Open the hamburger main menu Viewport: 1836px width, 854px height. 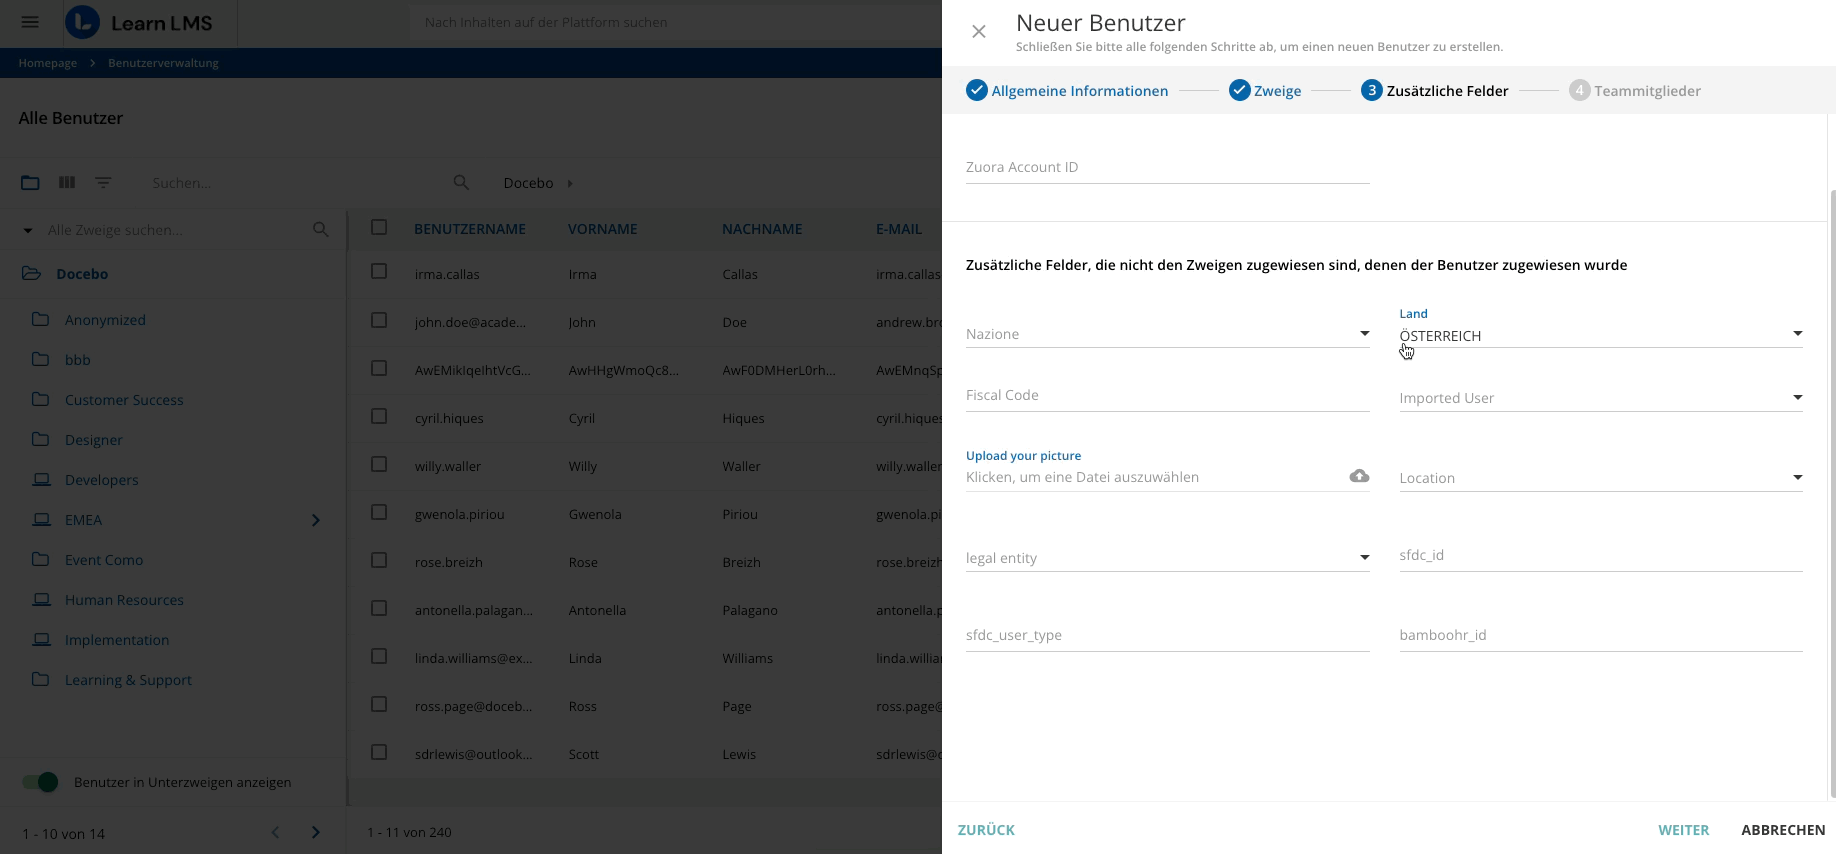(30, 22)
